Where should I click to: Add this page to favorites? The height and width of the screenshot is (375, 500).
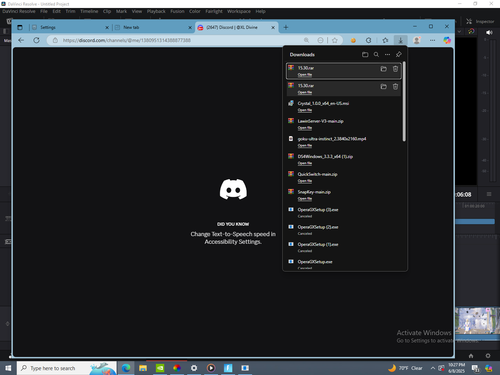click(335, 40)
